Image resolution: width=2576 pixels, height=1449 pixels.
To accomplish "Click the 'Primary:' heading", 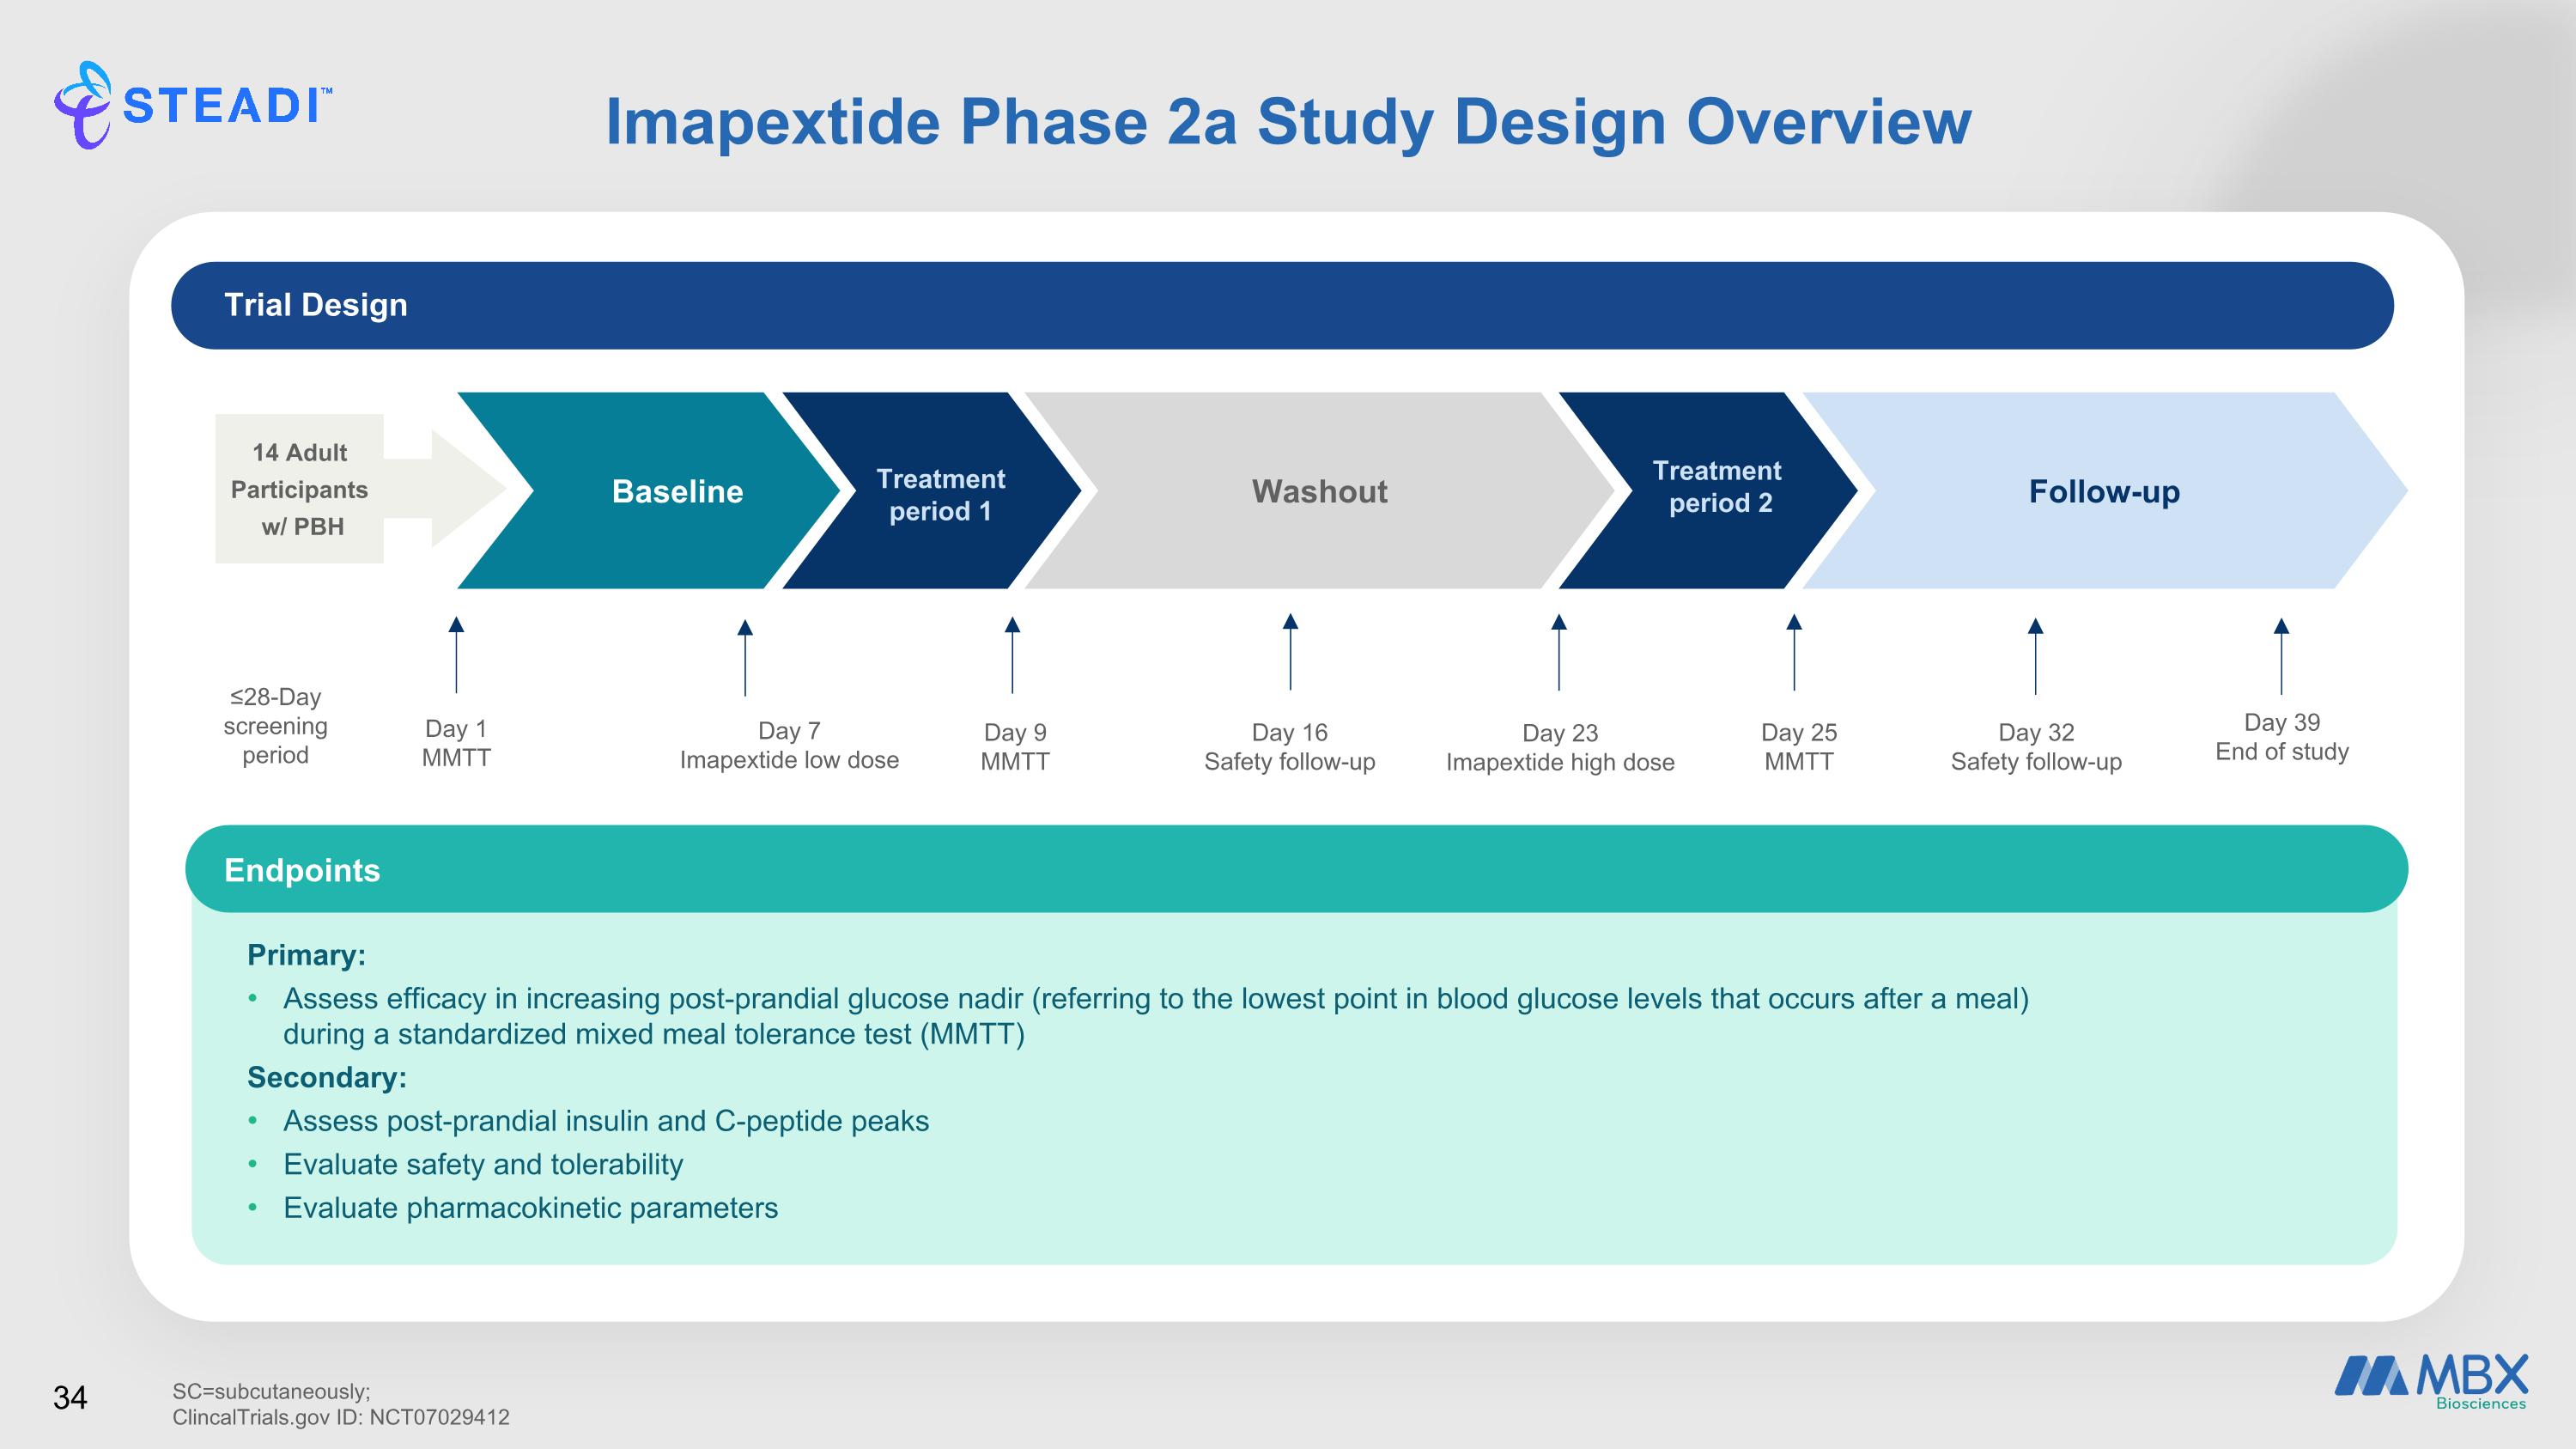I will click(306, 955).
